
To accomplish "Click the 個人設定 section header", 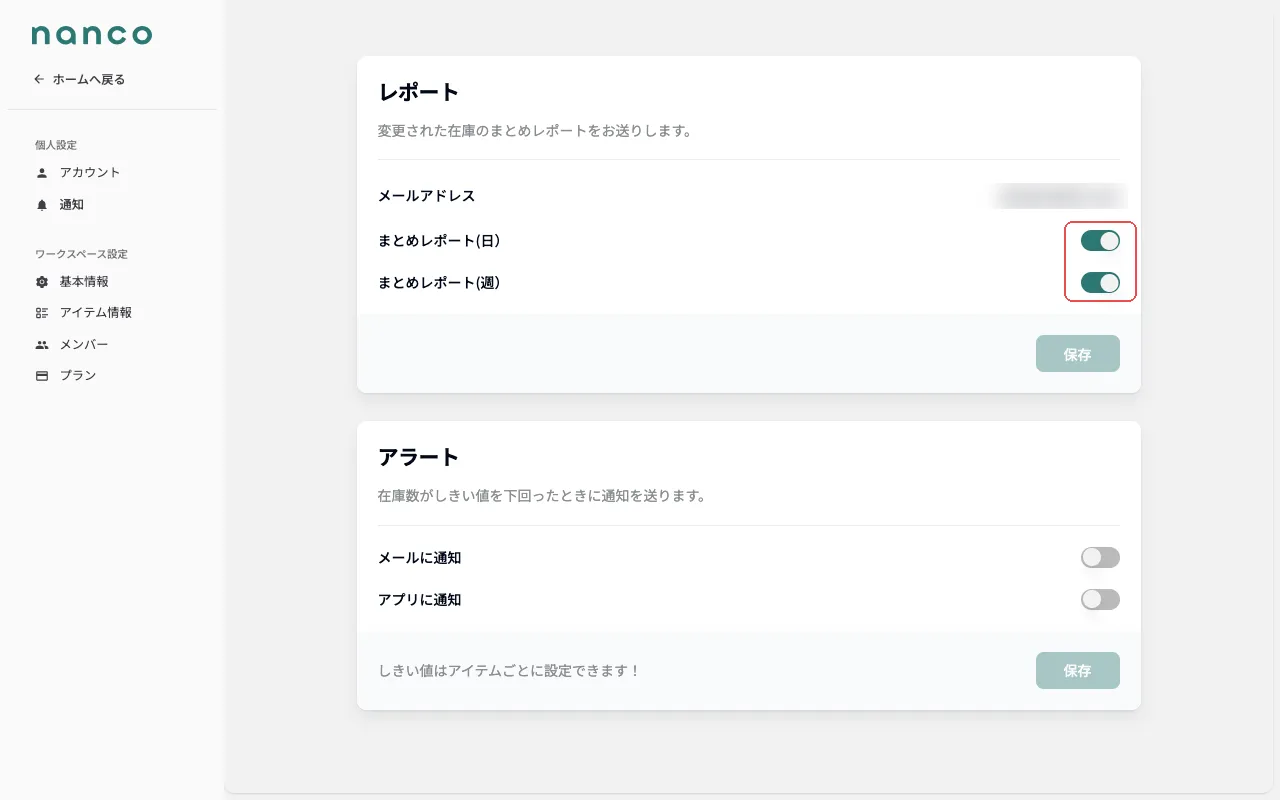I will pos(56,145).
